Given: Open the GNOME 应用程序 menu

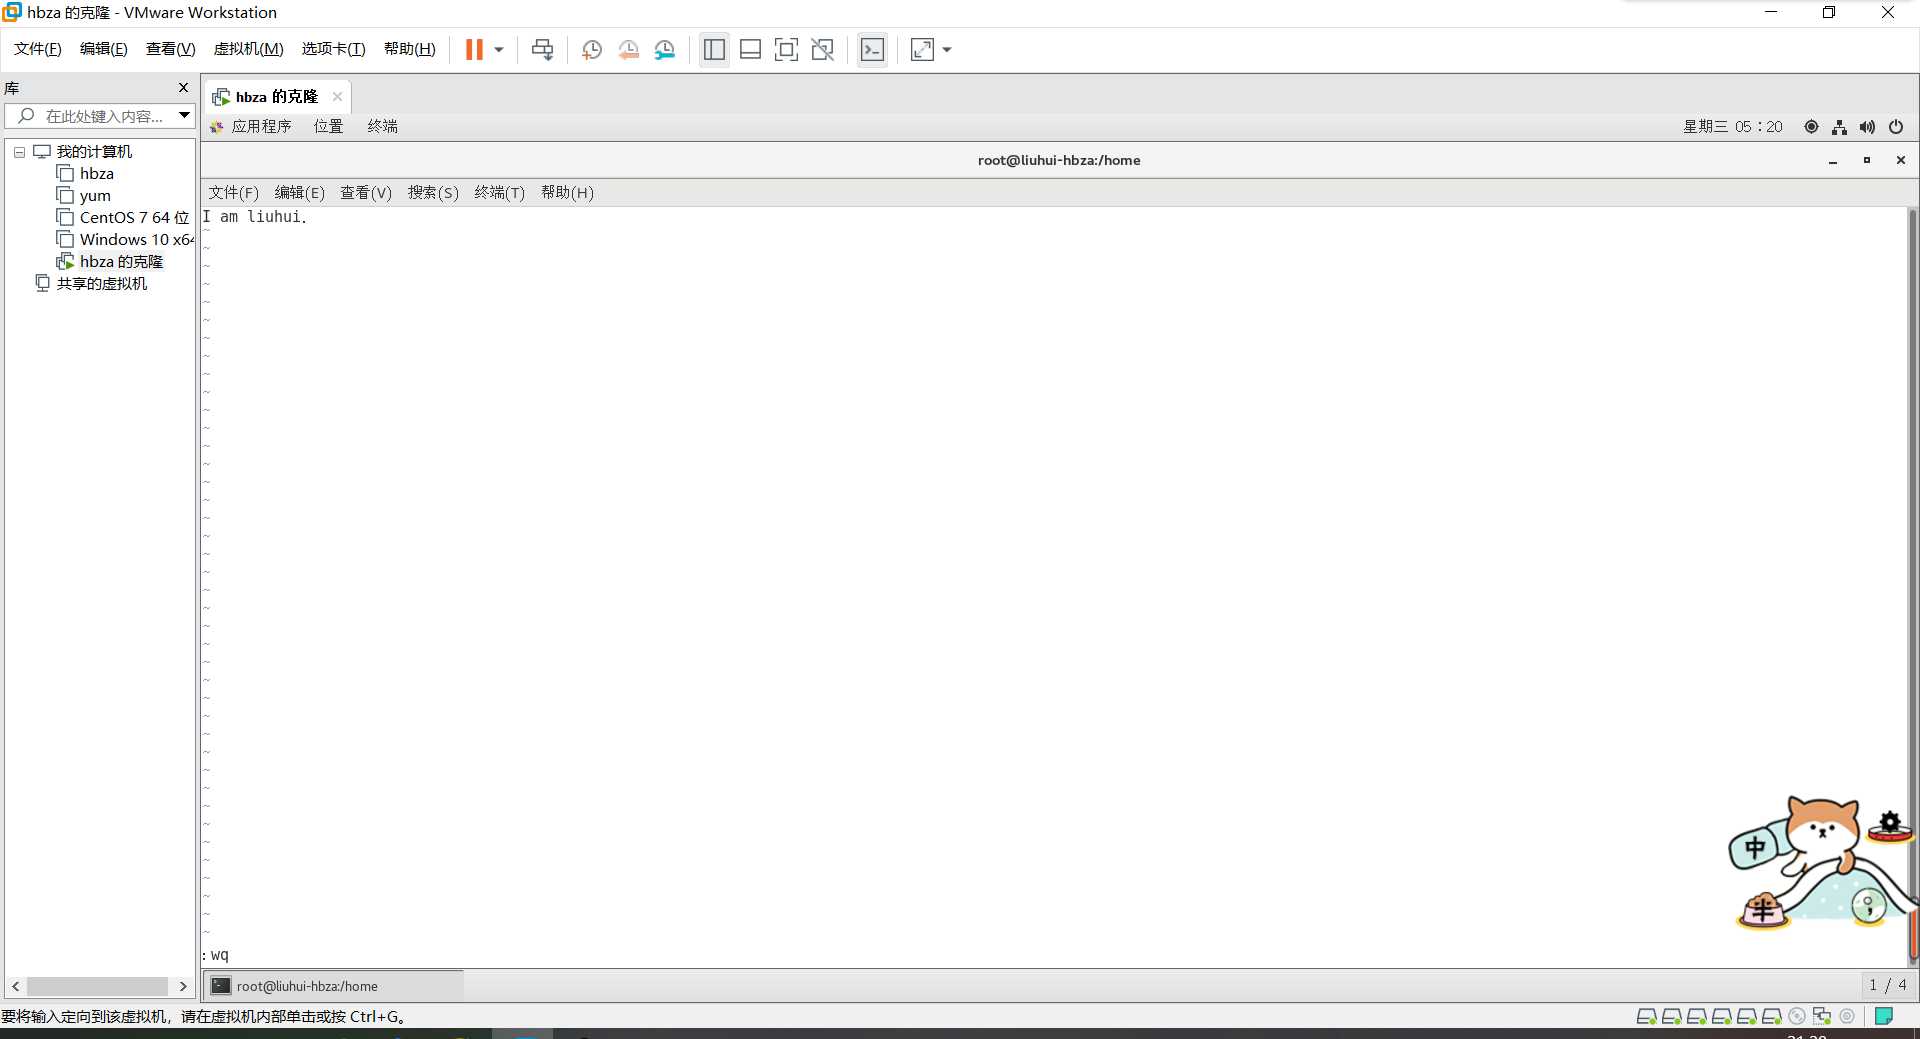Looking at the screenshot, I should click(x=250, y=127).
